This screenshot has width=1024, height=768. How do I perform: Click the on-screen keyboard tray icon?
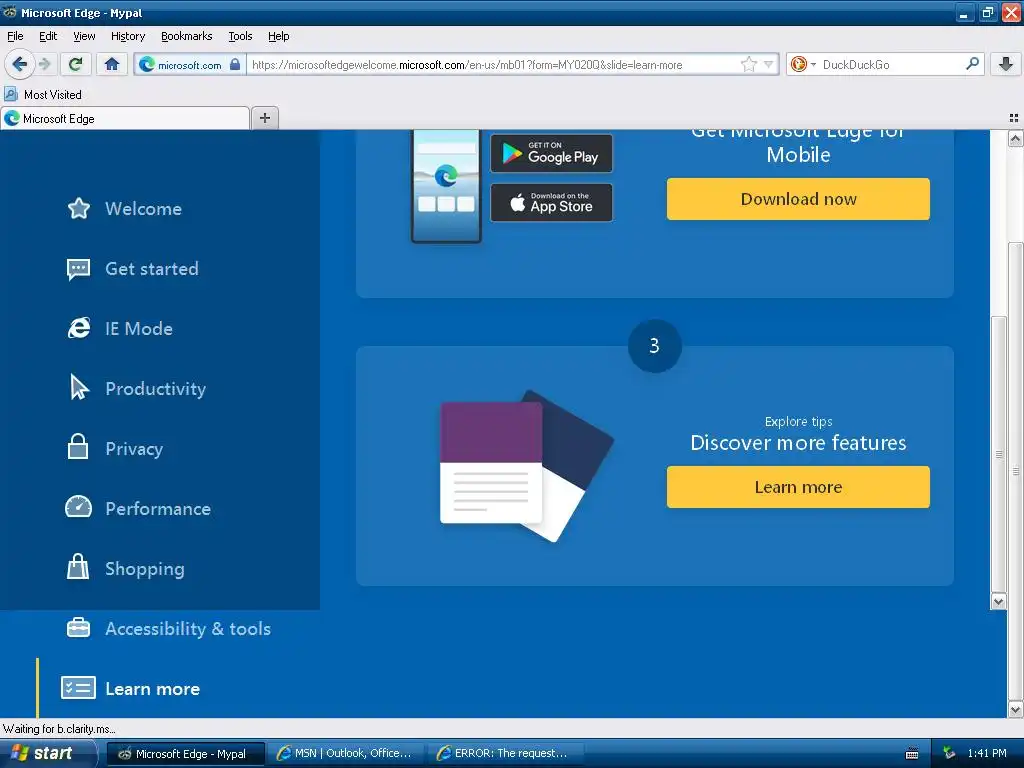point(912,754)
